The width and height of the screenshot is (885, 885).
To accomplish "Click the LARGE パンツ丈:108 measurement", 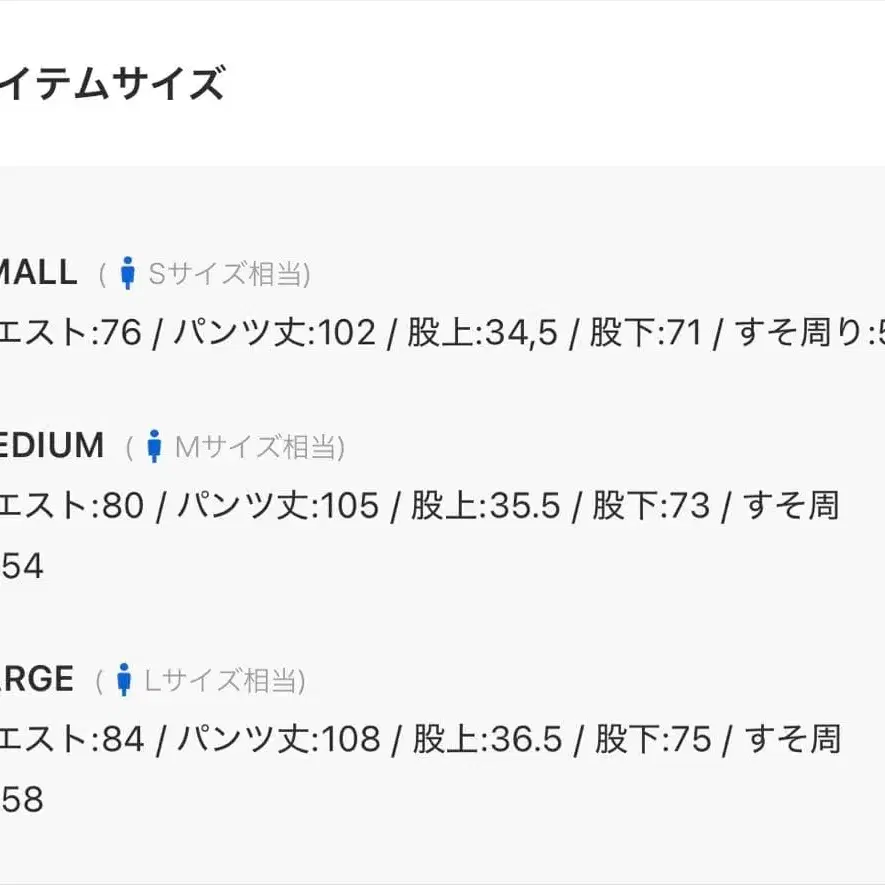I will (x=279, y=740).
